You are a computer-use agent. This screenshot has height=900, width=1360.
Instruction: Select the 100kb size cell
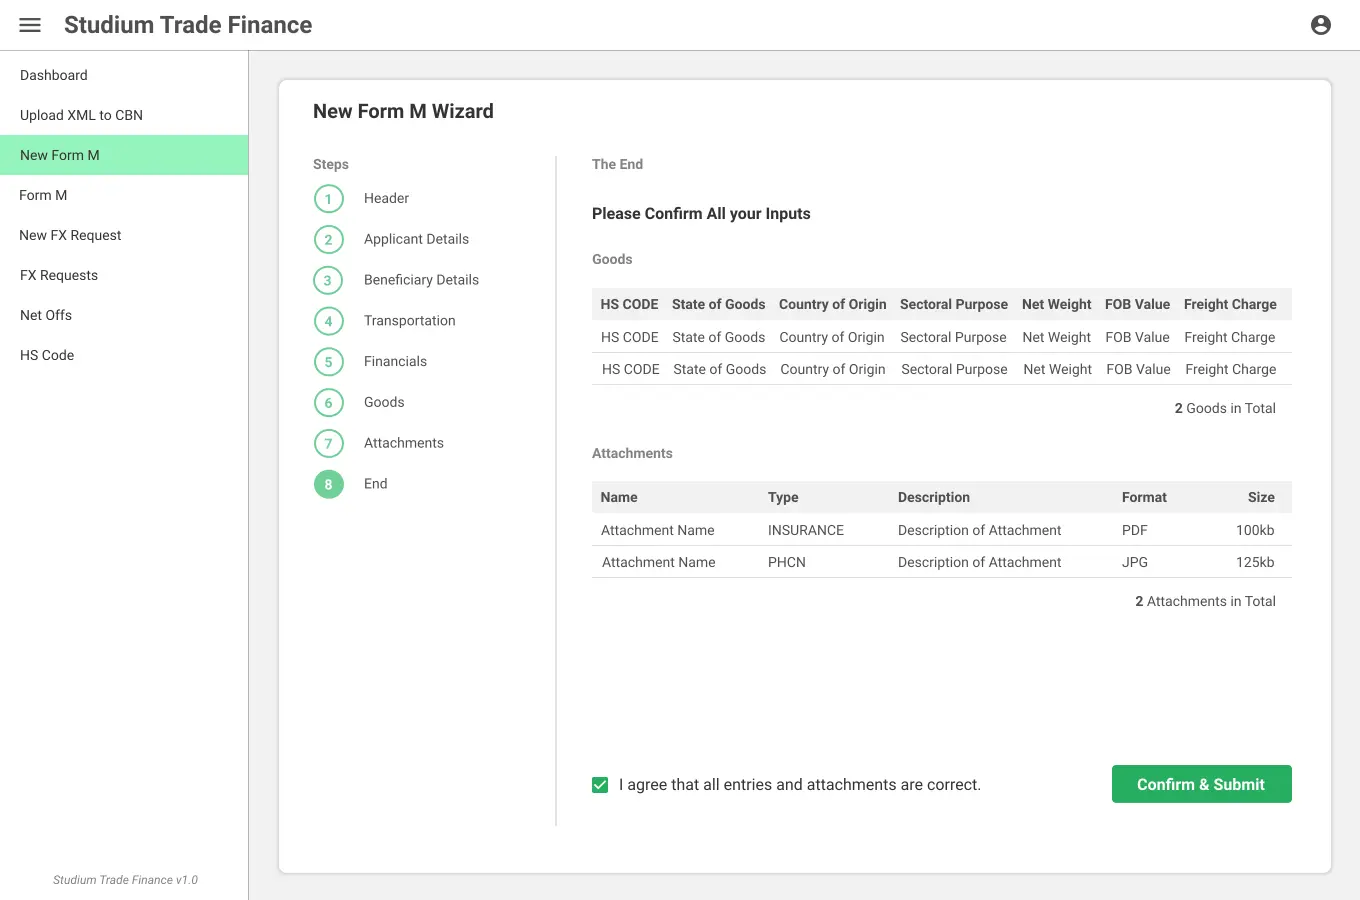point(1255,530)
